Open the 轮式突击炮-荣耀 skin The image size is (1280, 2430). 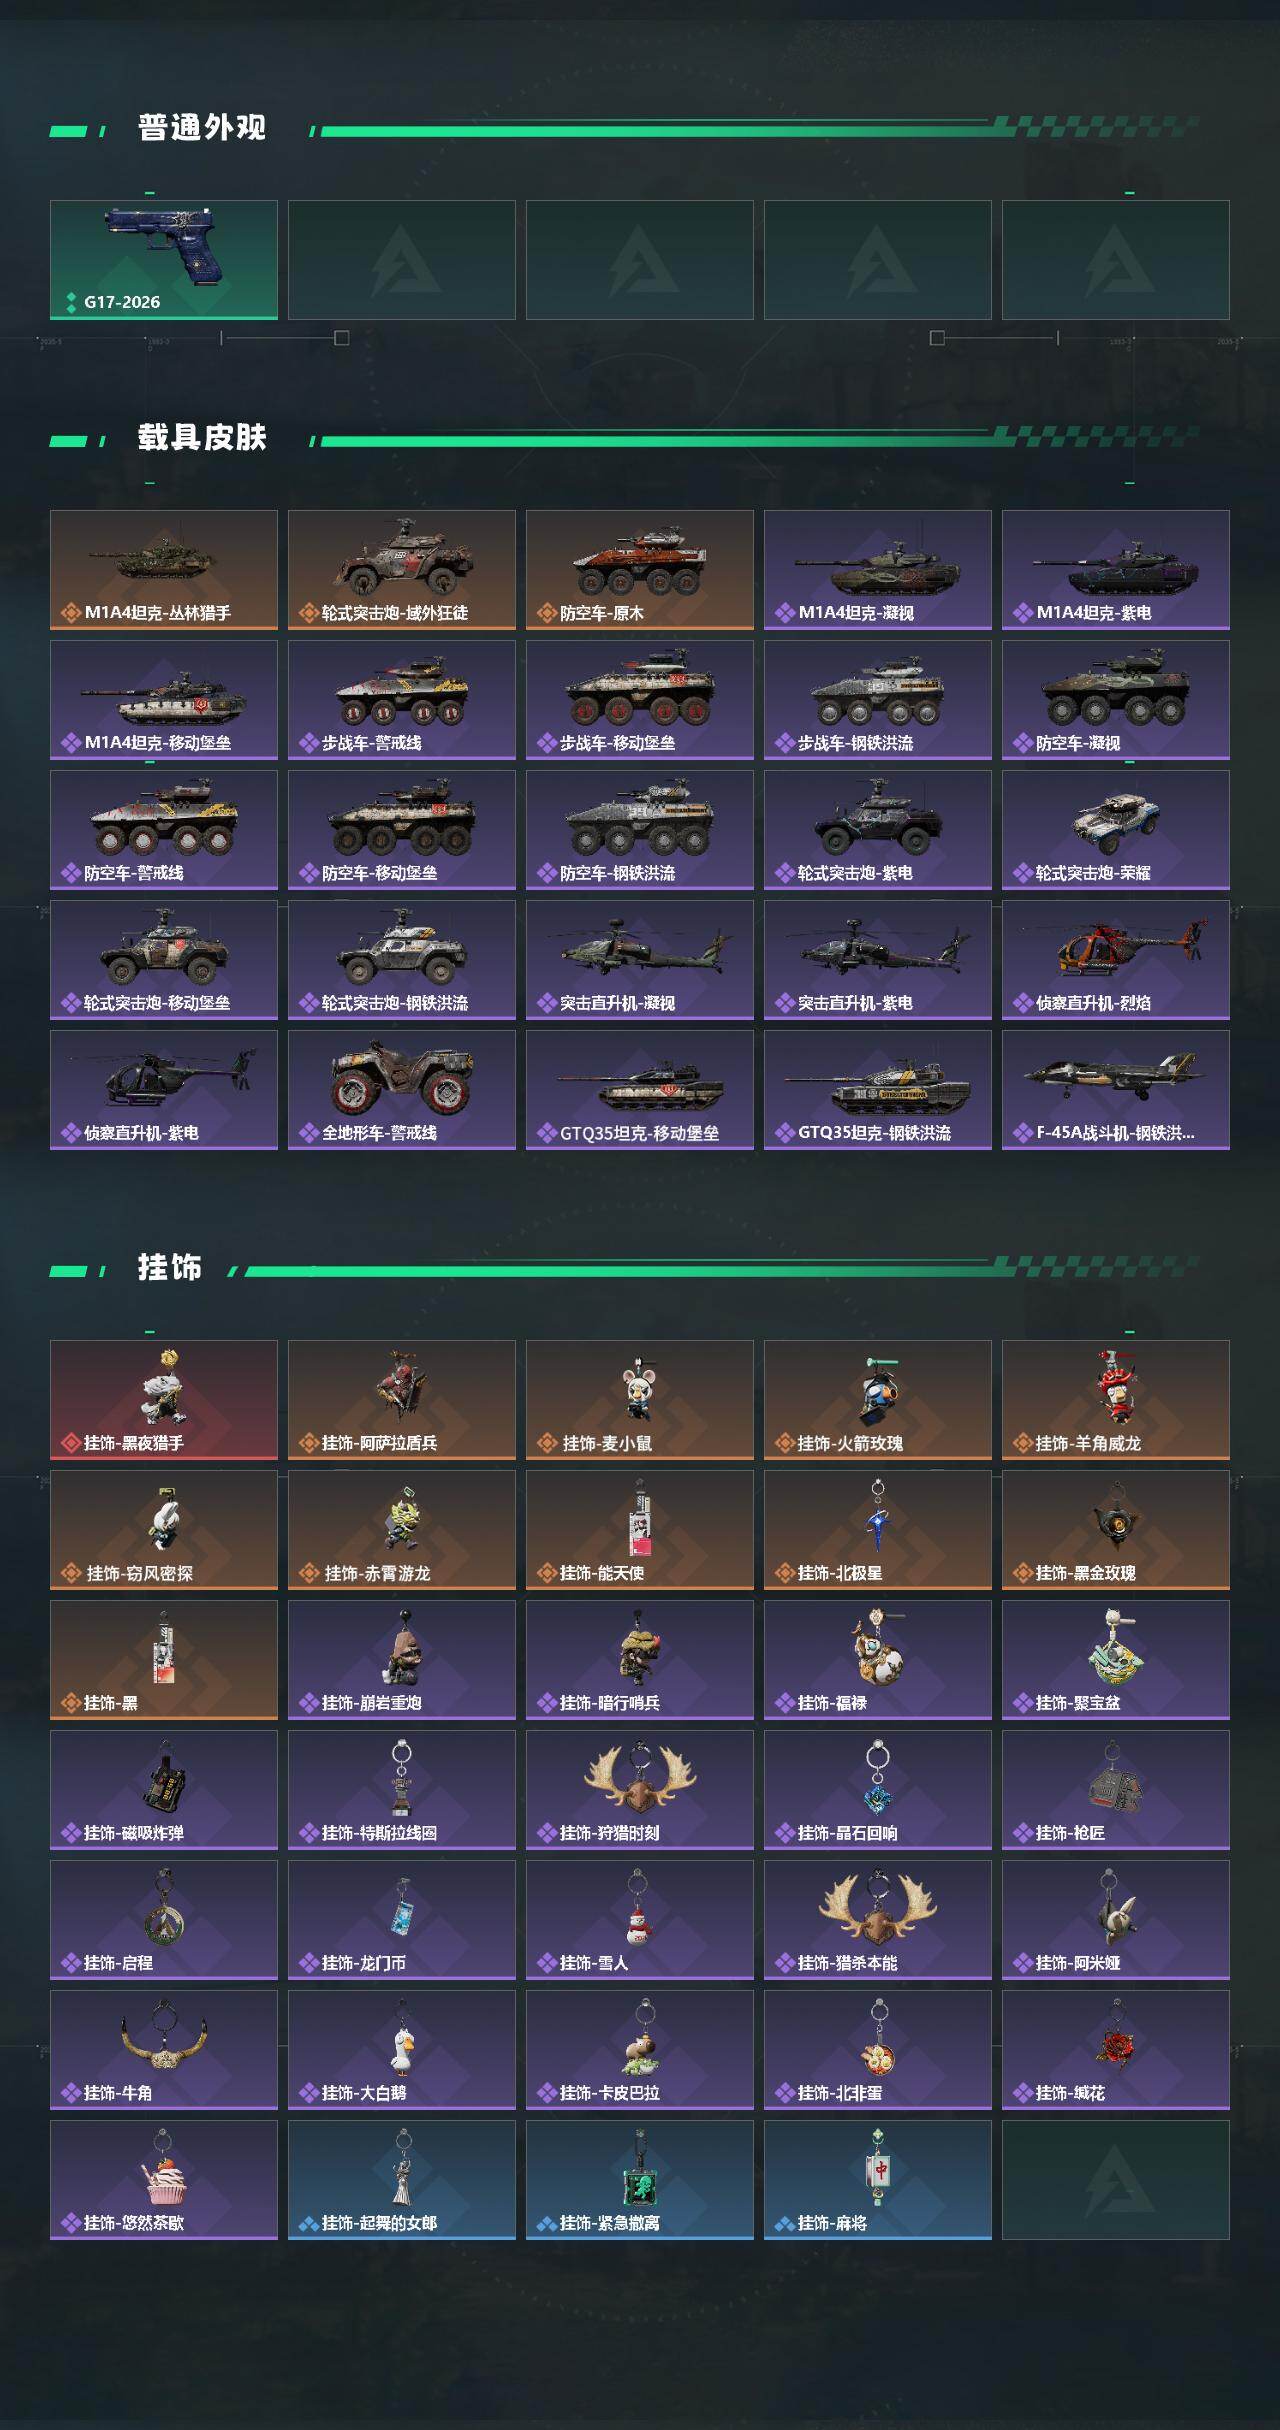(x=1116, y=830)
